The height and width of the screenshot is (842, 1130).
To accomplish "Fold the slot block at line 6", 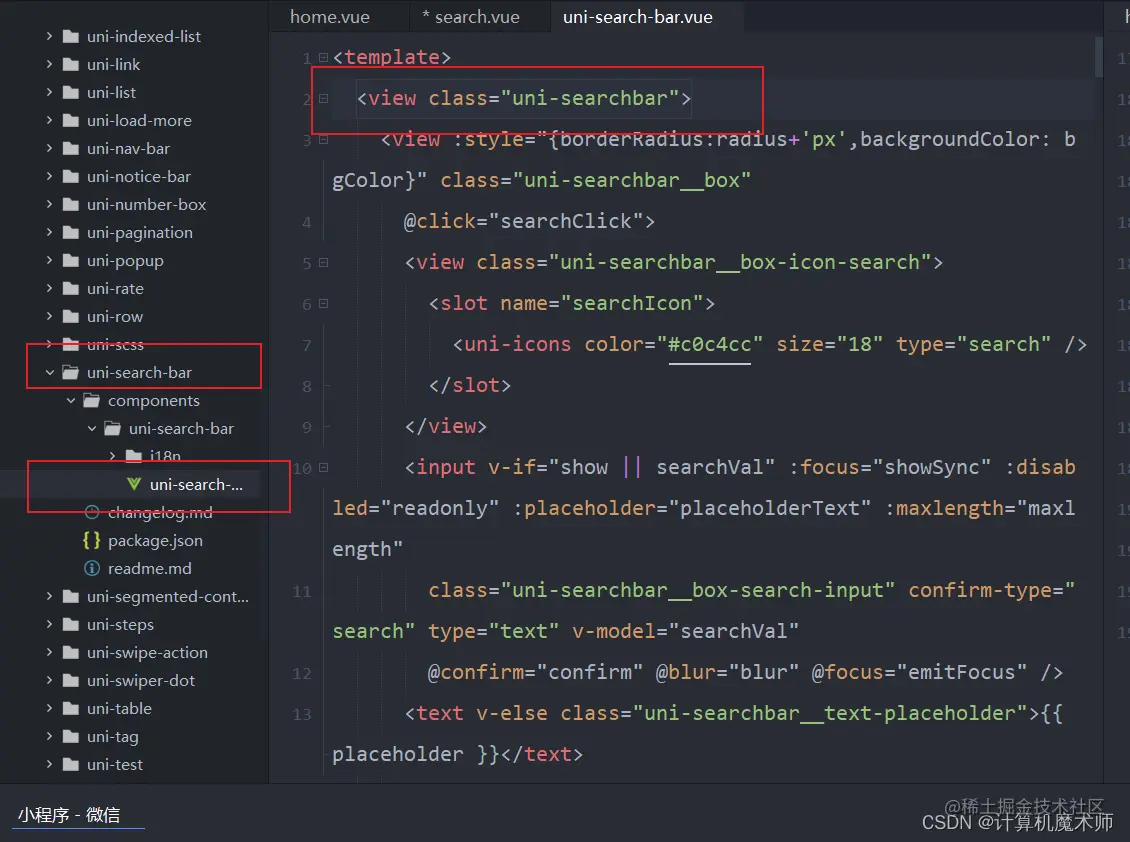I will (x=324, y=304).
